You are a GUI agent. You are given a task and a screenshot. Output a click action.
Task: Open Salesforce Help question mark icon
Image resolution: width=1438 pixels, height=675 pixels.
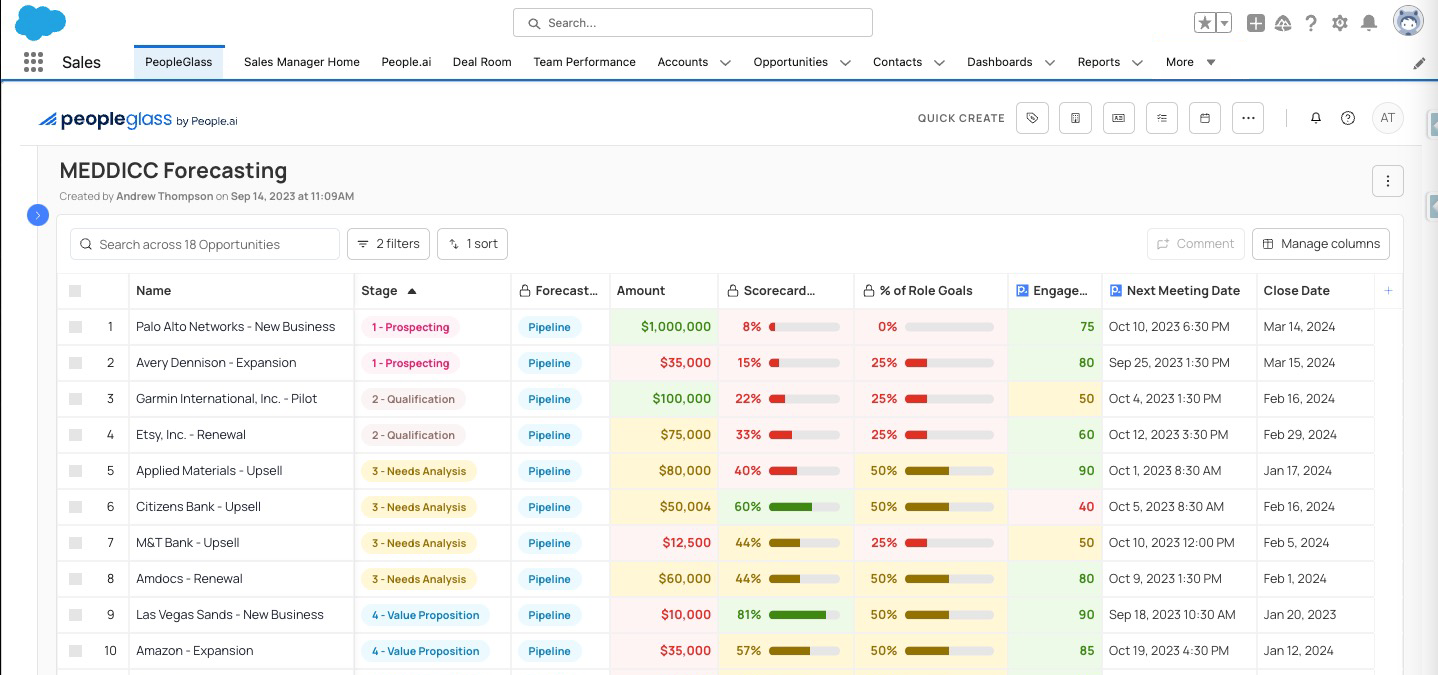tap(1311, 23)
